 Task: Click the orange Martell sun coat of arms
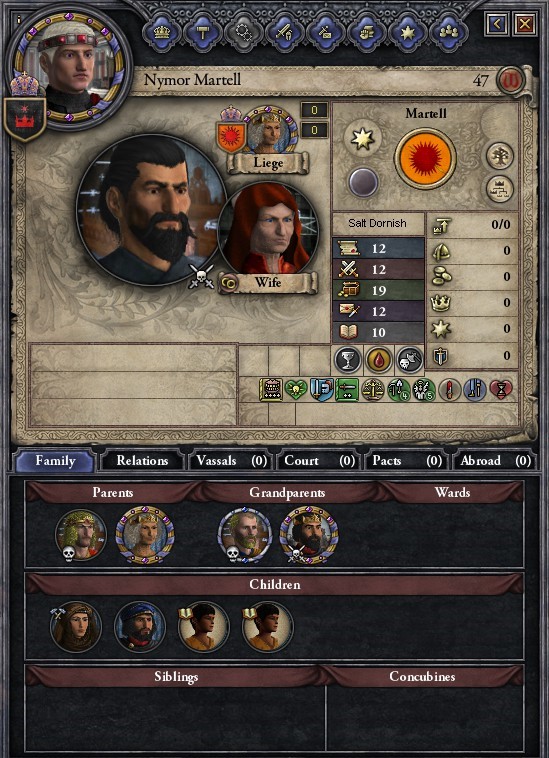click(425, 158)
